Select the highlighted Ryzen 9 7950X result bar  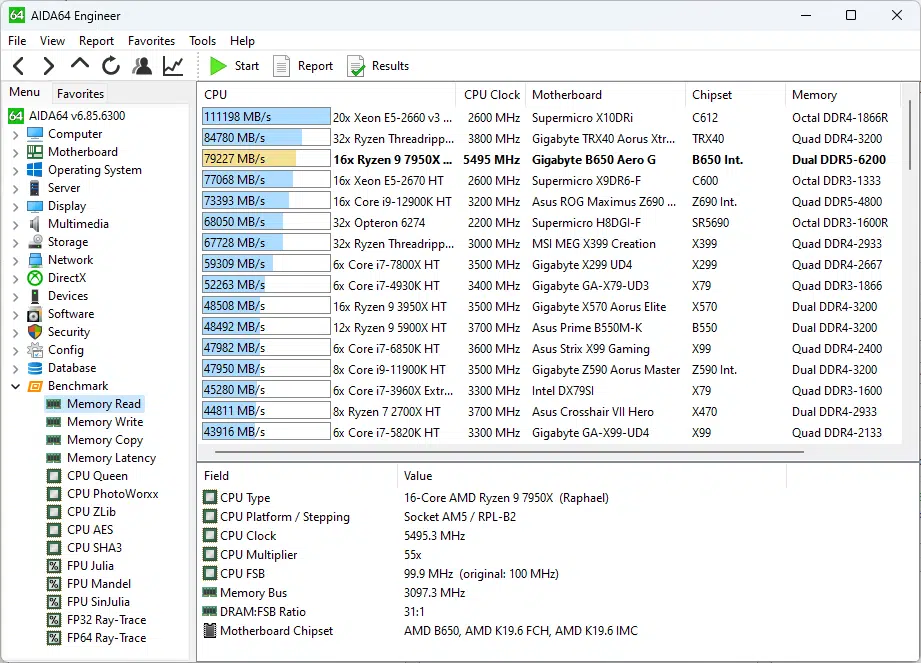click(266, 159)
